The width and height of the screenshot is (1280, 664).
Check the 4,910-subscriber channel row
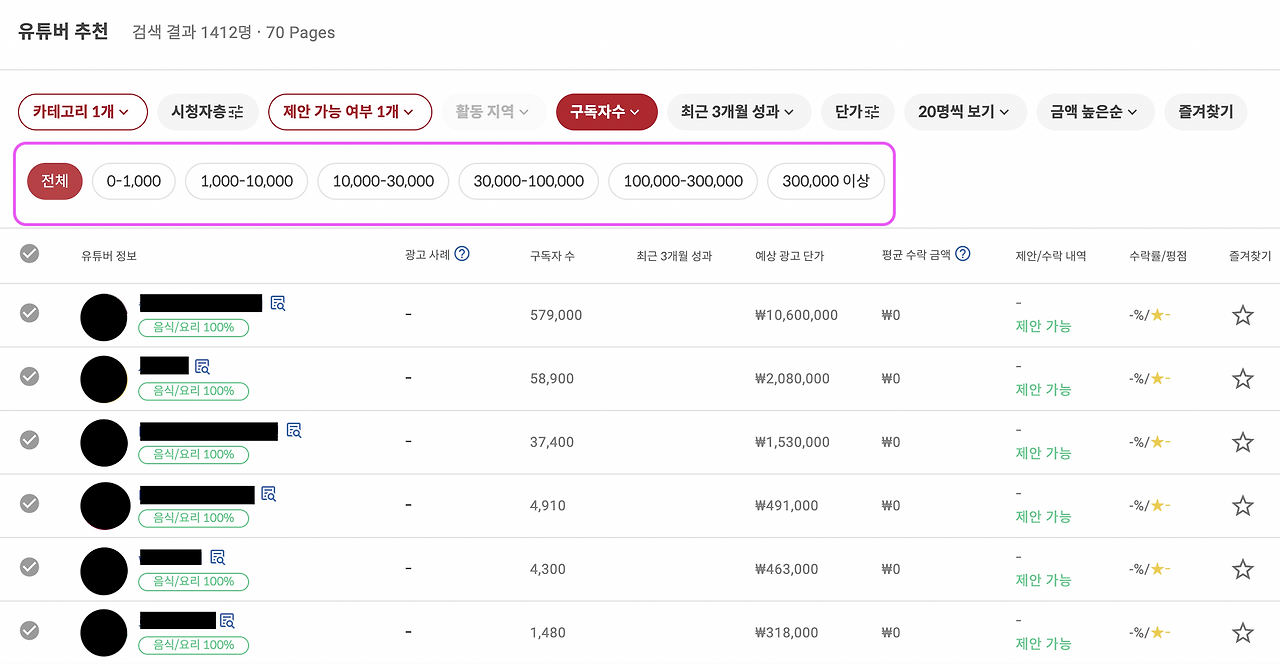pos(29,505)
